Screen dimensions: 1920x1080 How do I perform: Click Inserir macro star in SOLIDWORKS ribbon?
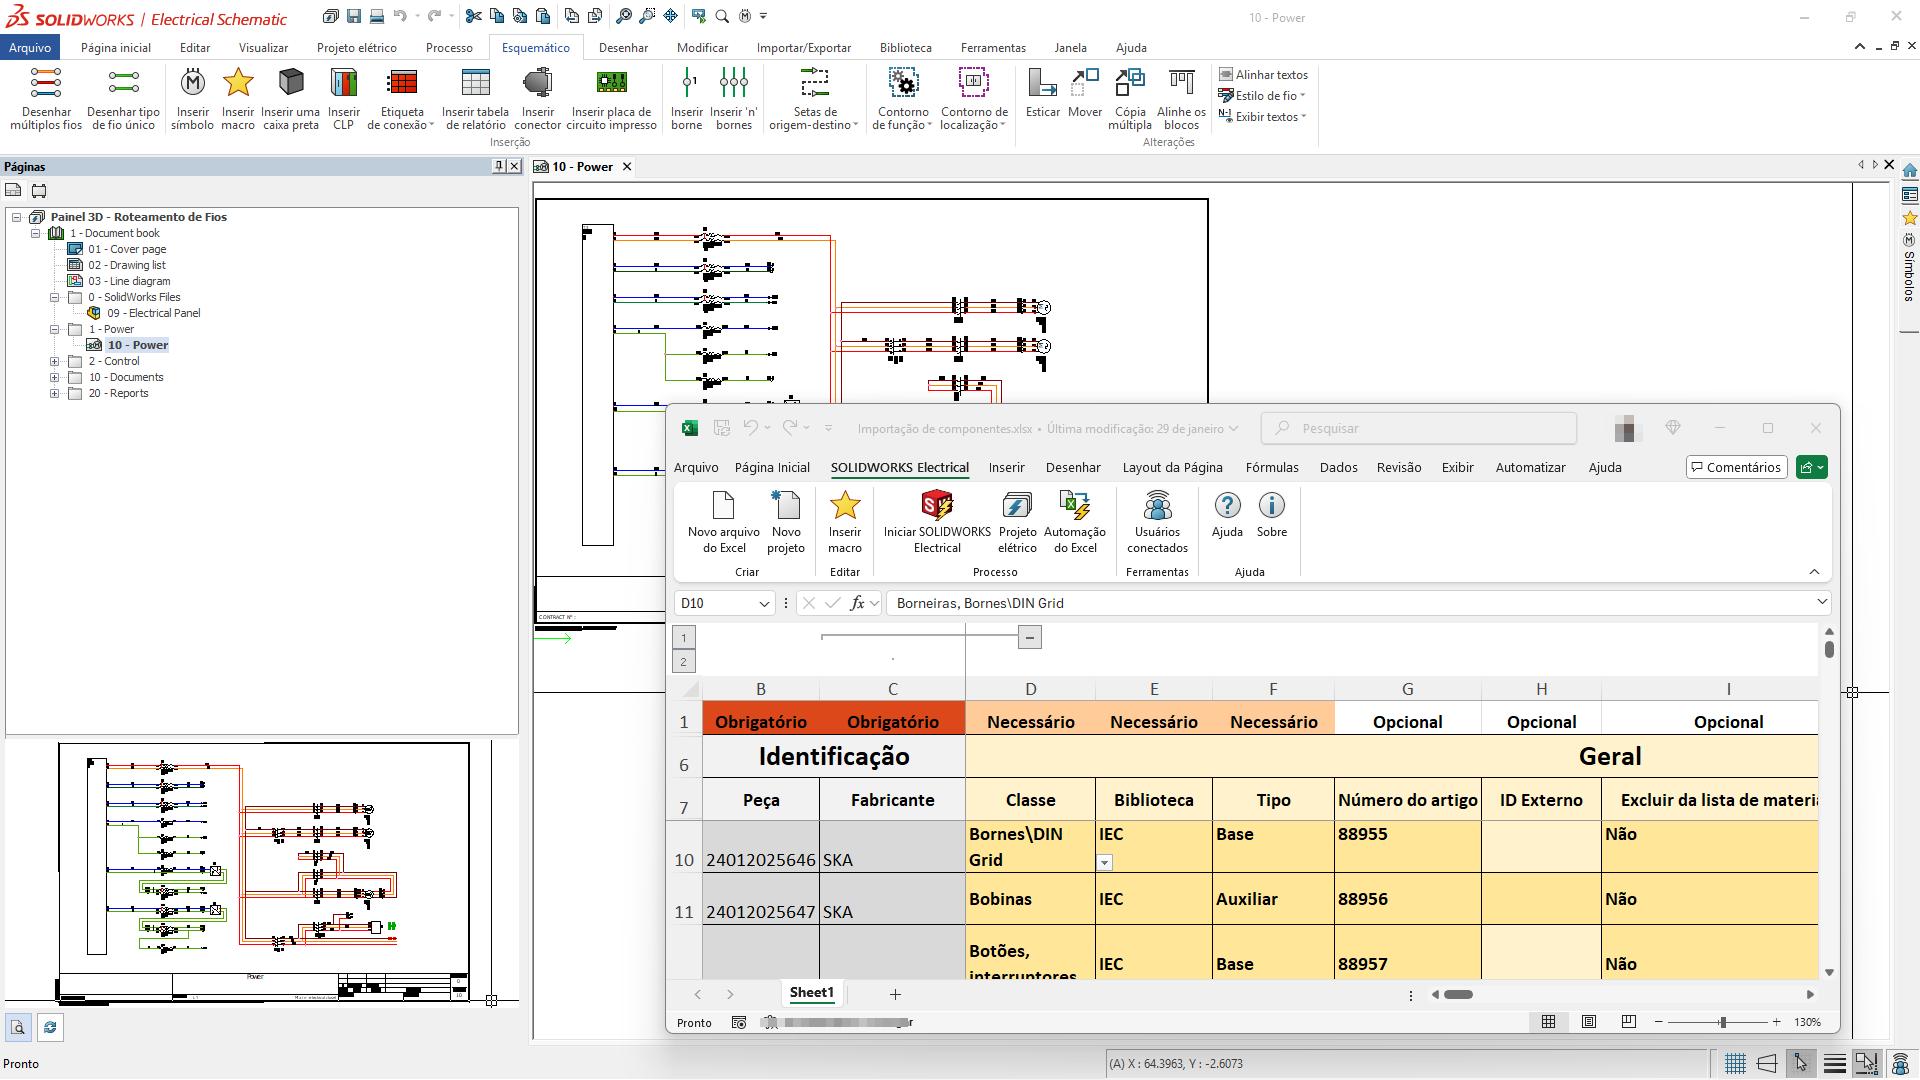238,98
